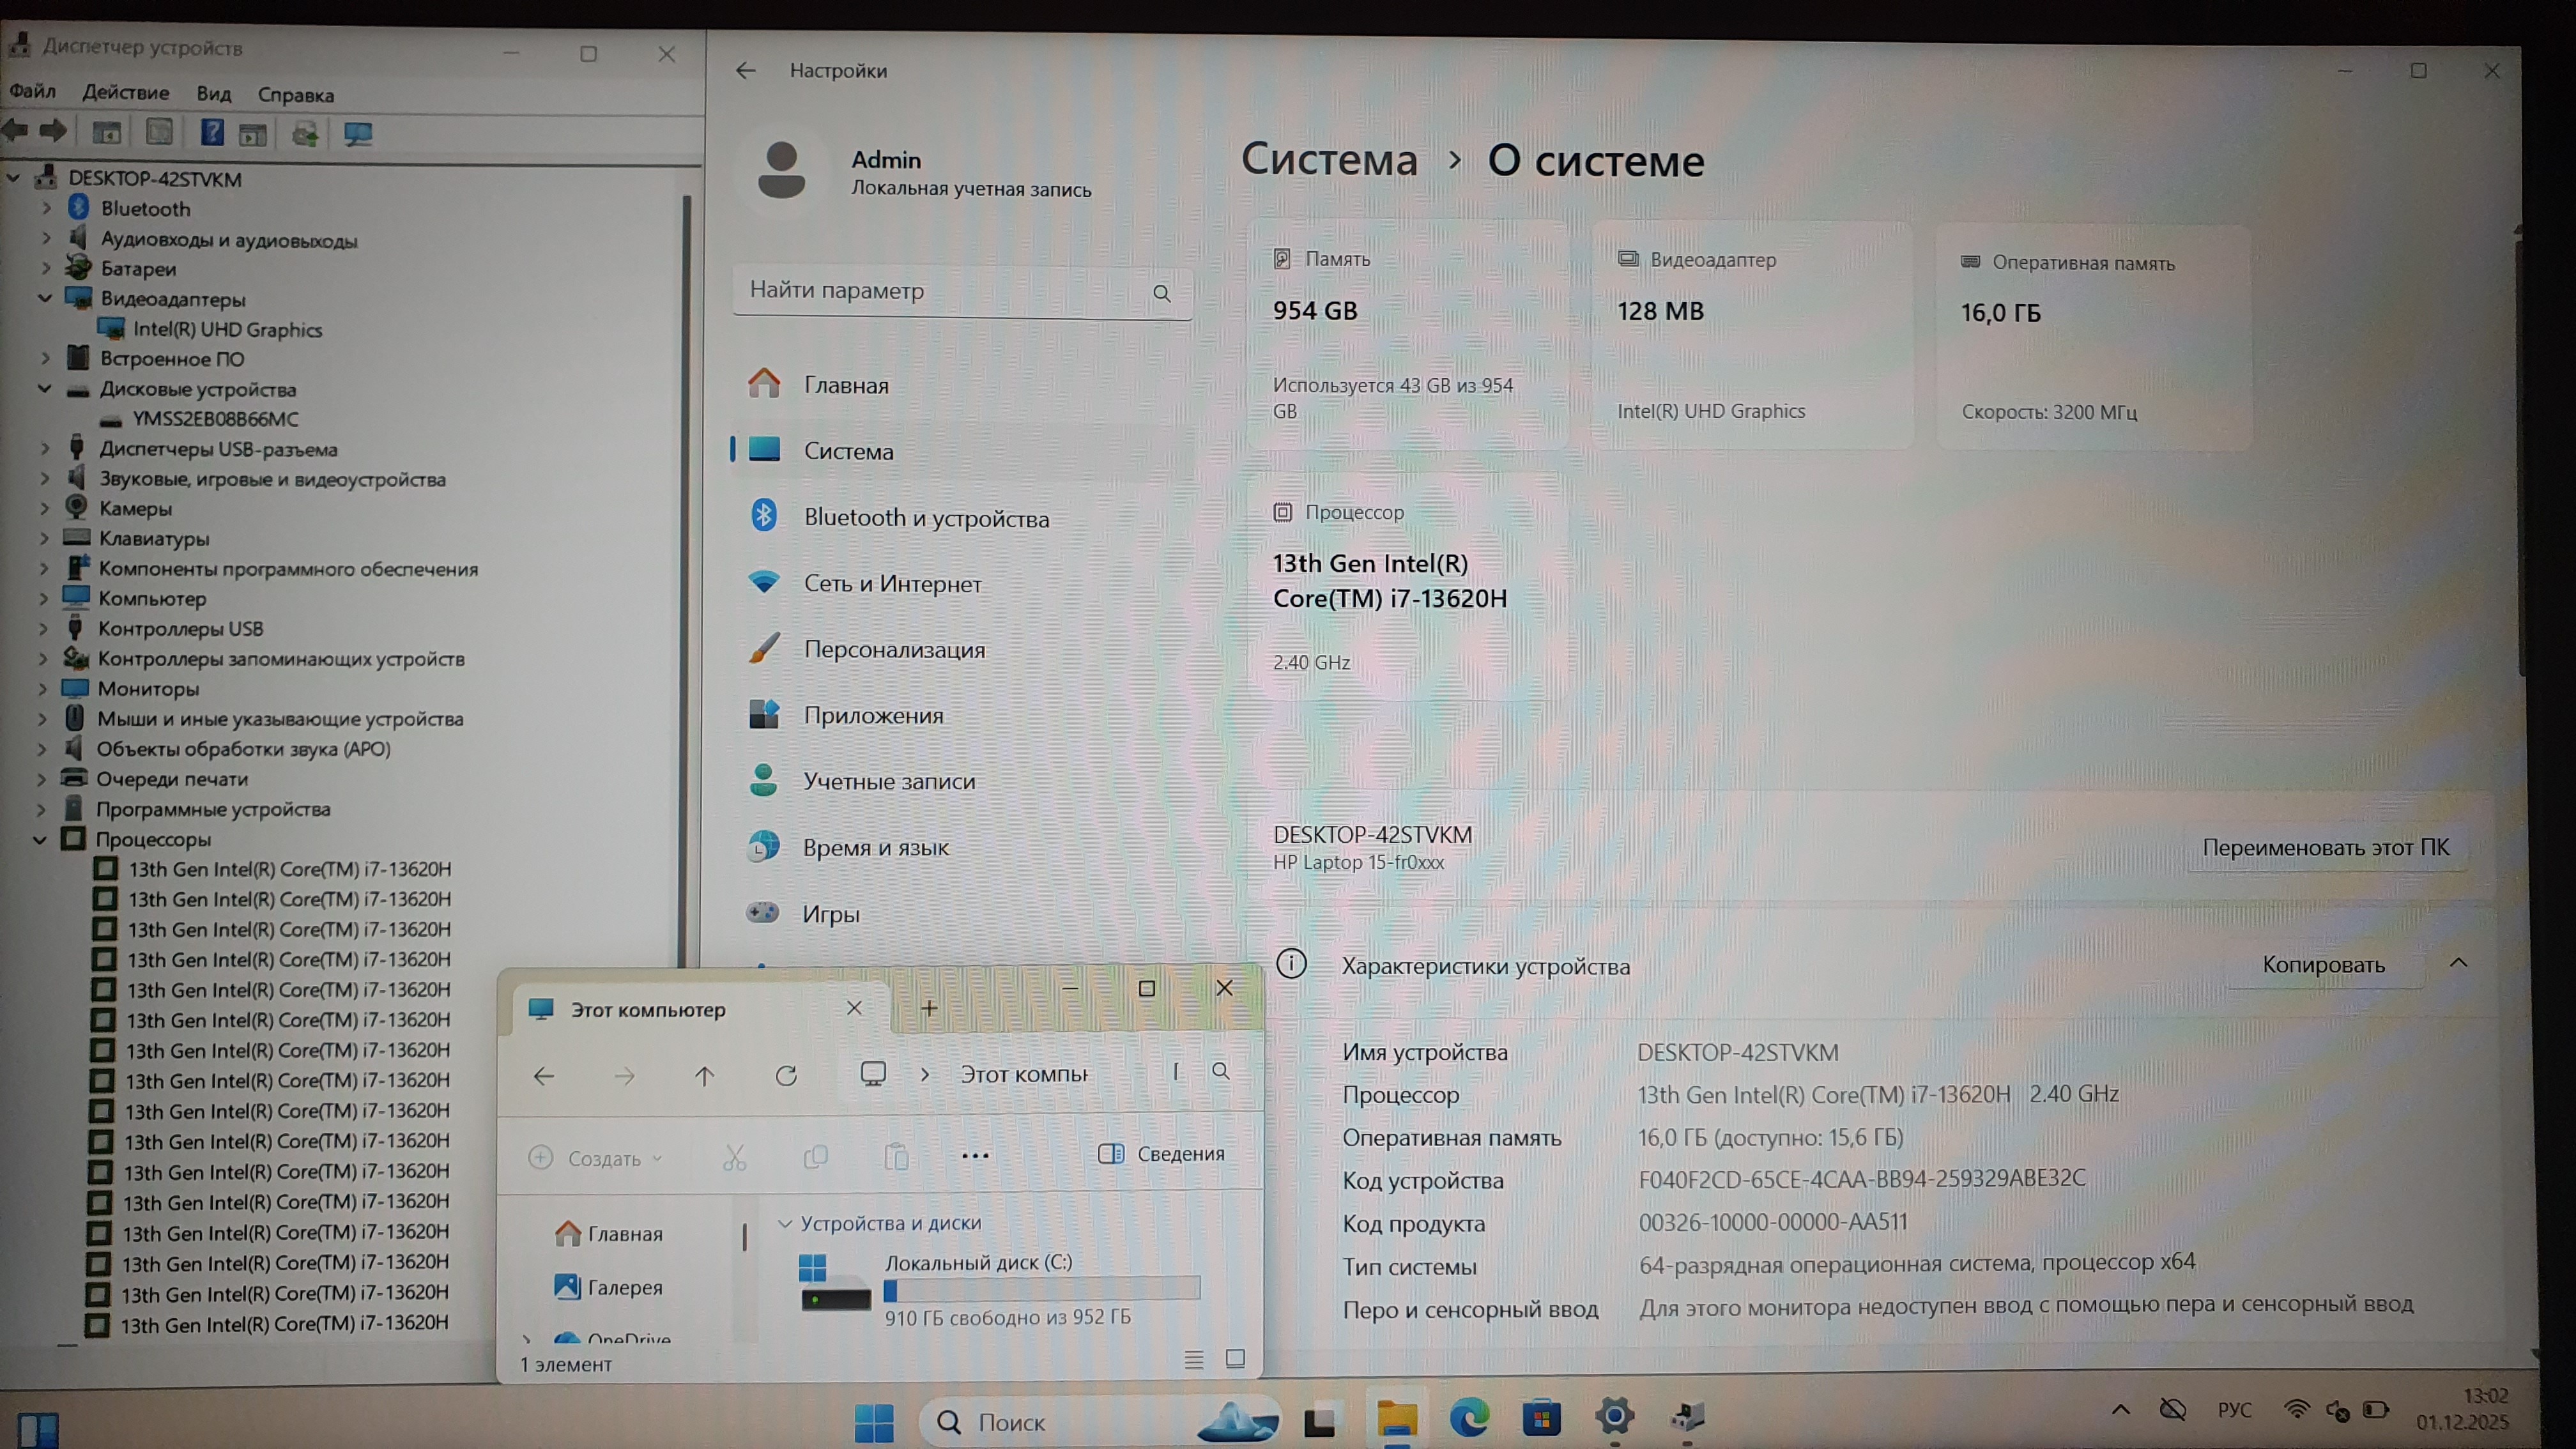The height and width of the screenshot is (1449, 2576).
Task: Click Переименовать этот ПК button
Action: coord(2325,847)
